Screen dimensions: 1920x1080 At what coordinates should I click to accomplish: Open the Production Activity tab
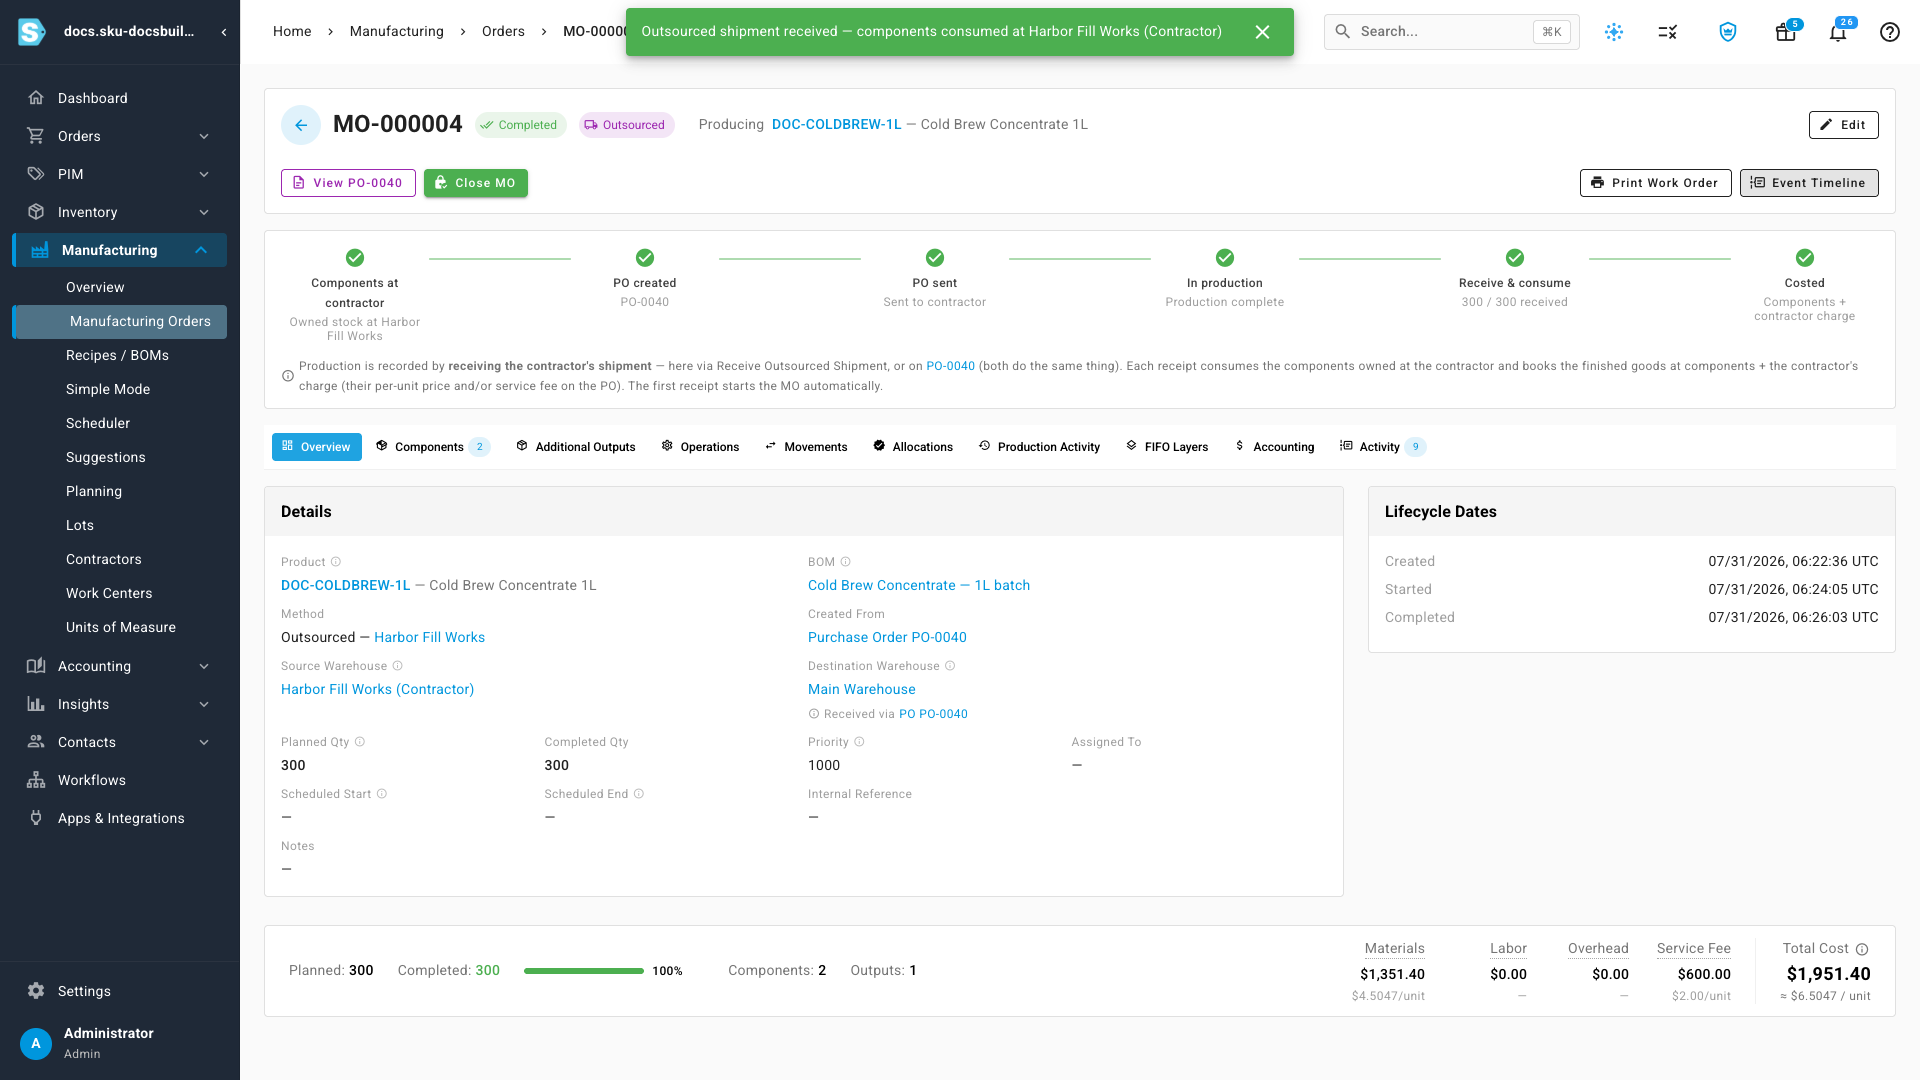(1039, 447)
